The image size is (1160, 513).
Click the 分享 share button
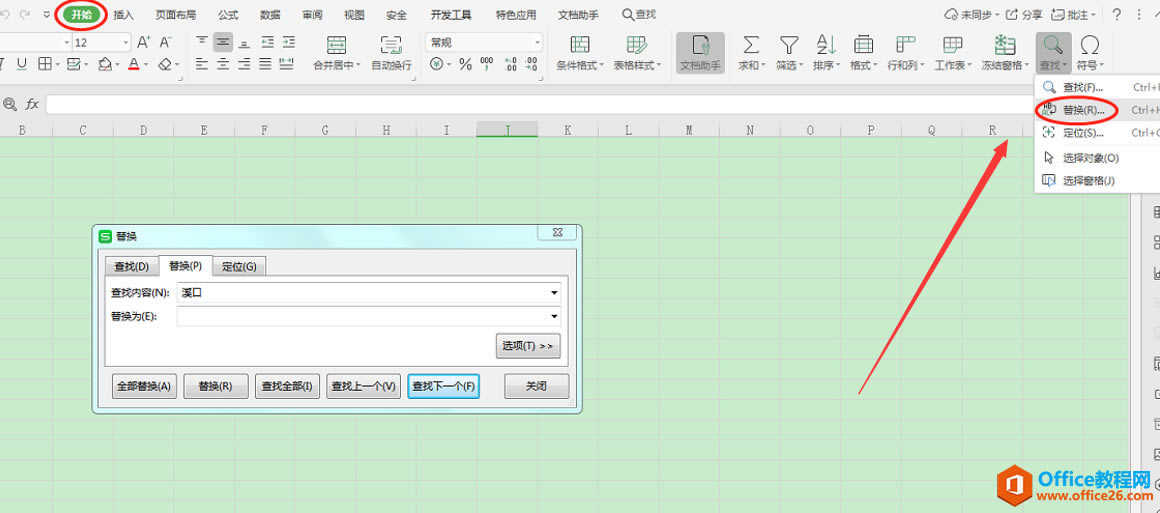pyautogui.click(x=1024, y=15)
